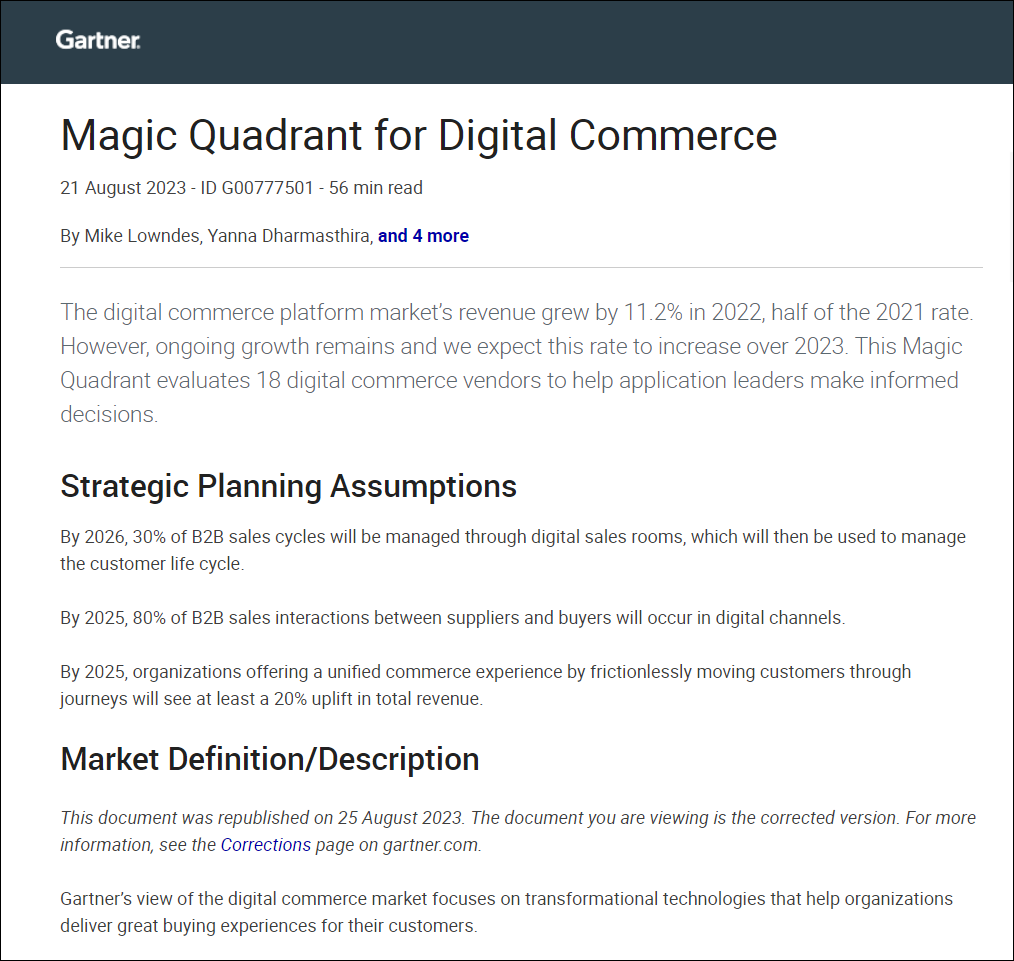Click the "Strategic Planning Assumptions" heading
The height and width of the screenshot is (961, 1014).
click(x=288, y=486)
